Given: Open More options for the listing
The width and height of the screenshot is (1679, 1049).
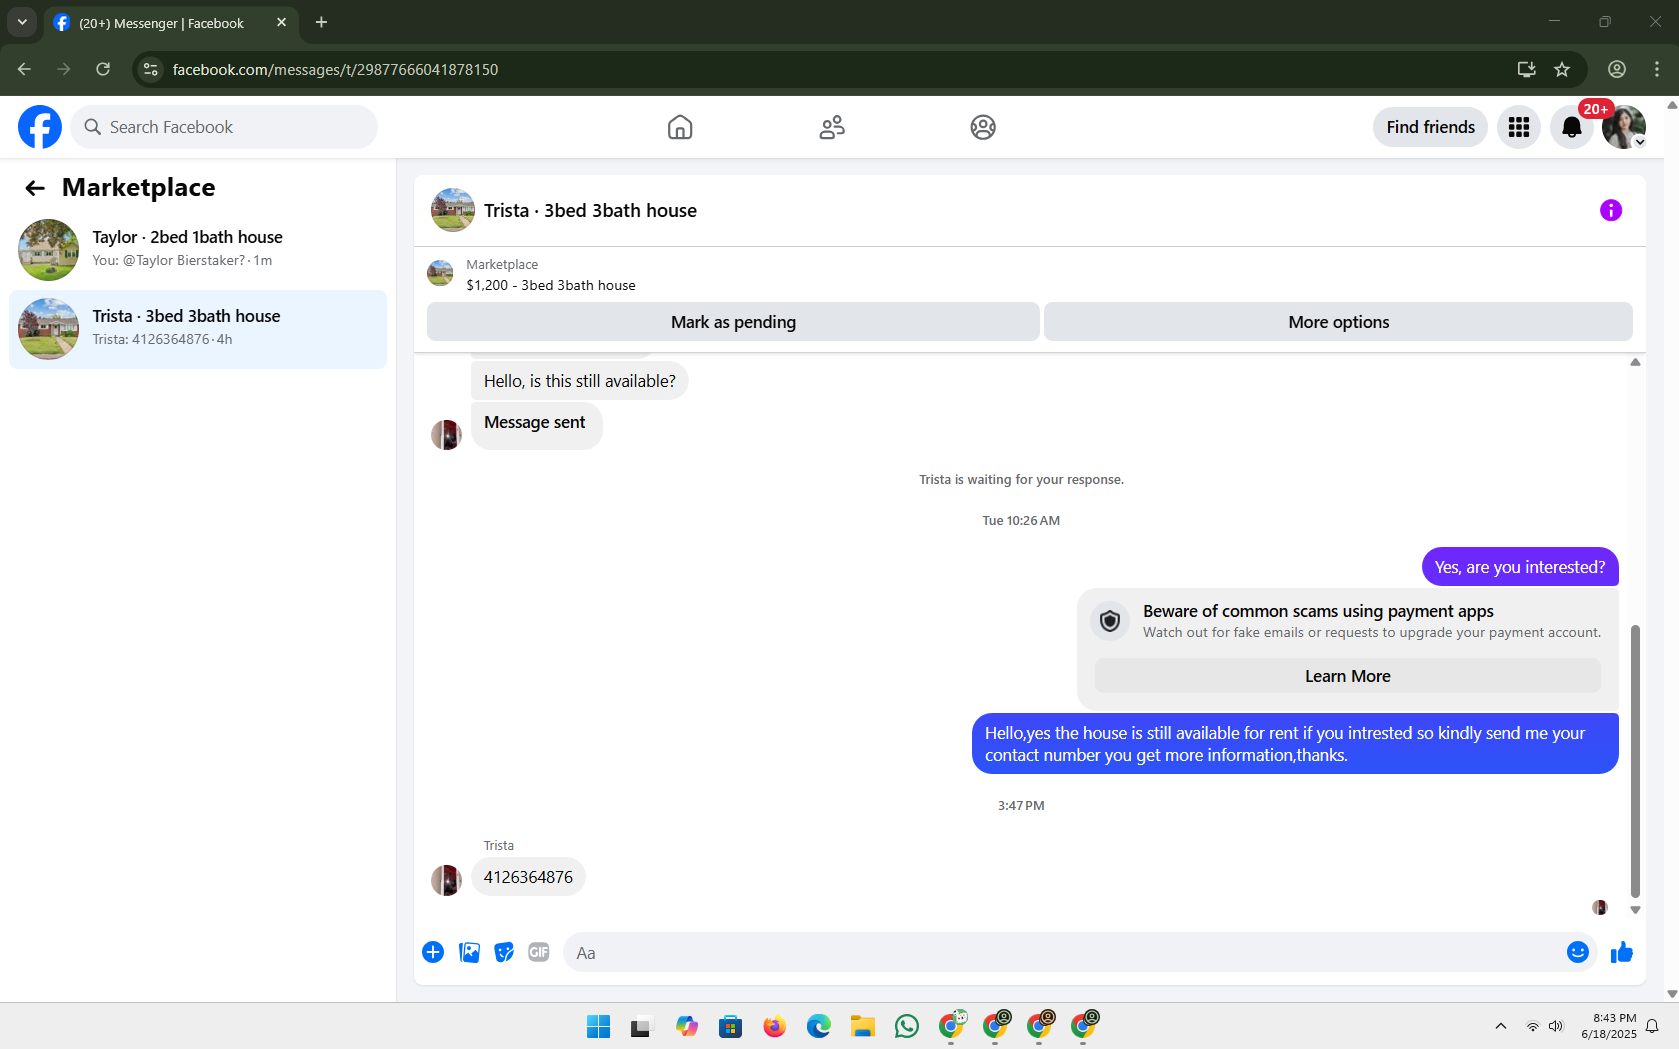Looking at the screenshot, I should click(1339, 322).
